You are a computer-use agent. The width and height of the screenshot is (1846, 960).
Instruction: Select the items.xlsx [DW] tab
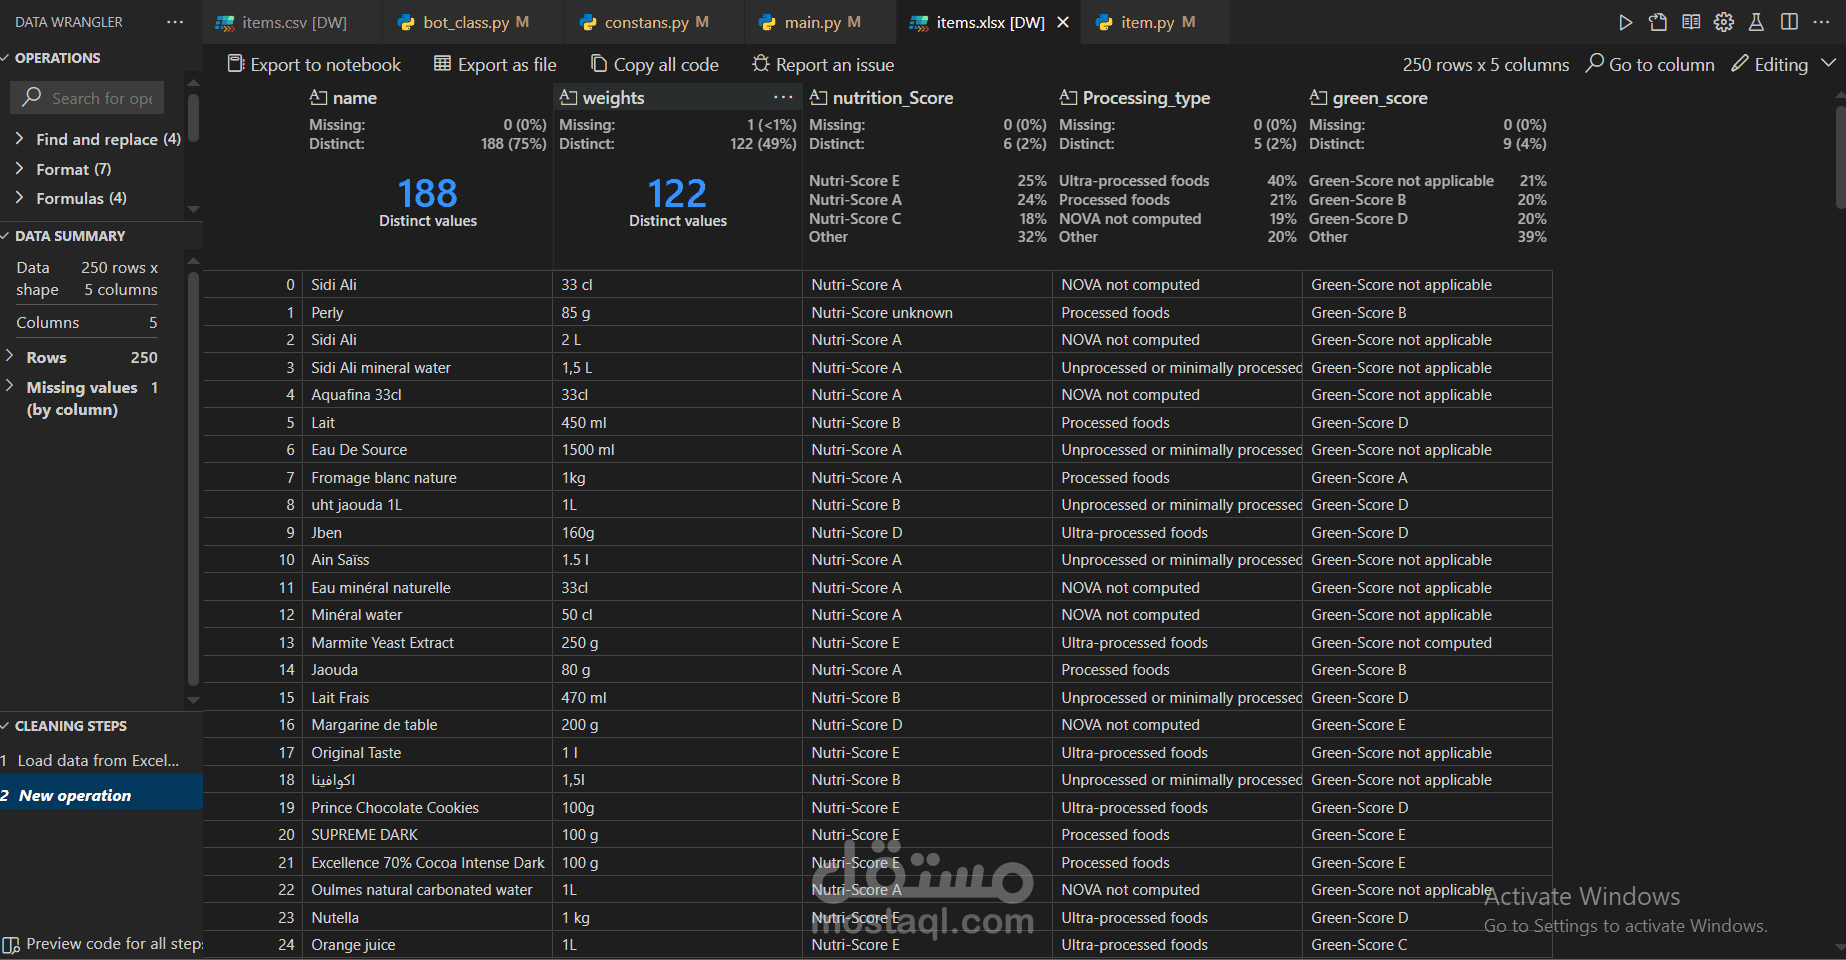989,22
